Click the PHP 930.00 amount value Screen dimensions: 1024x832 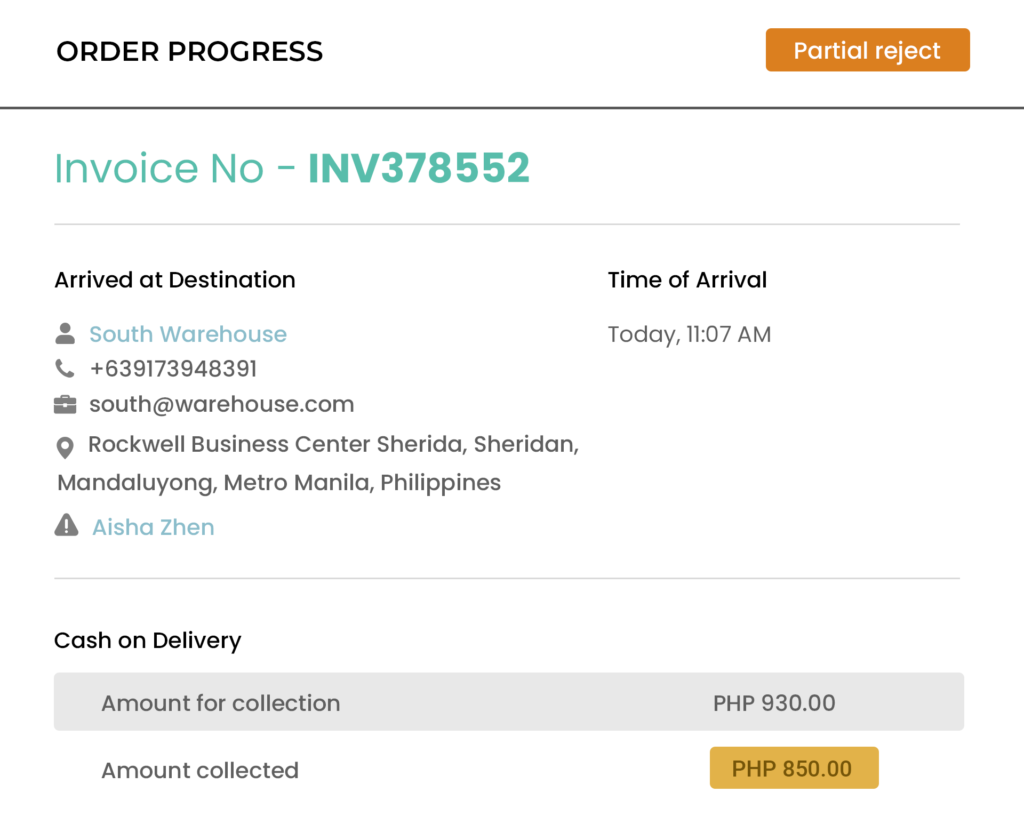coord(774,703)
